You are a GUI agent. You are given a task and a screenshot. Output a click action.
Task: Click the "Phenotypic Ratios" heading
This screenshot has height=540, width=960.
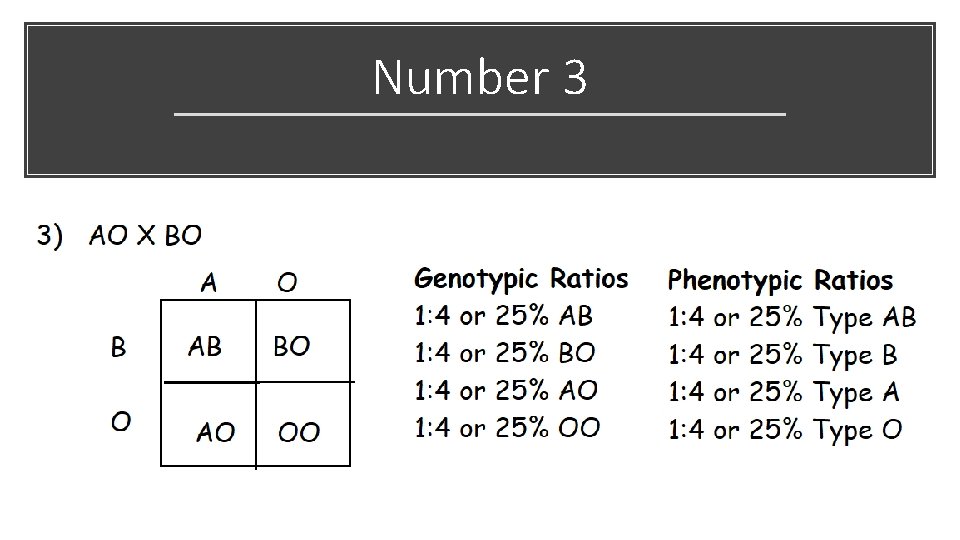click(780, 280)
